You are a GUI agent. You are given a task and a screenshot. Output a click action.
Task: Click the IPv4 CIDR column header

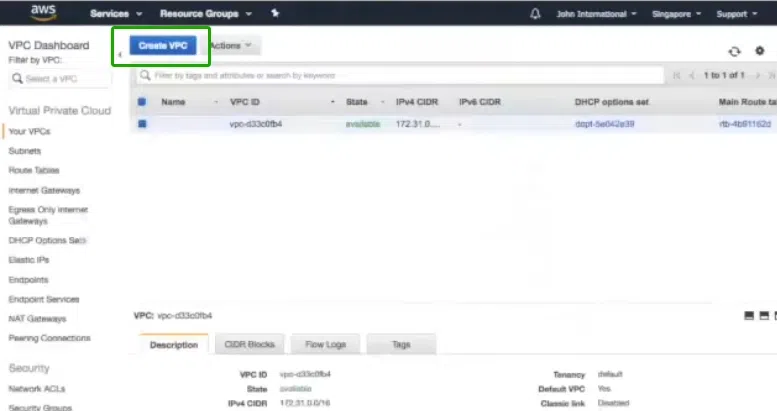pos(417,102)
